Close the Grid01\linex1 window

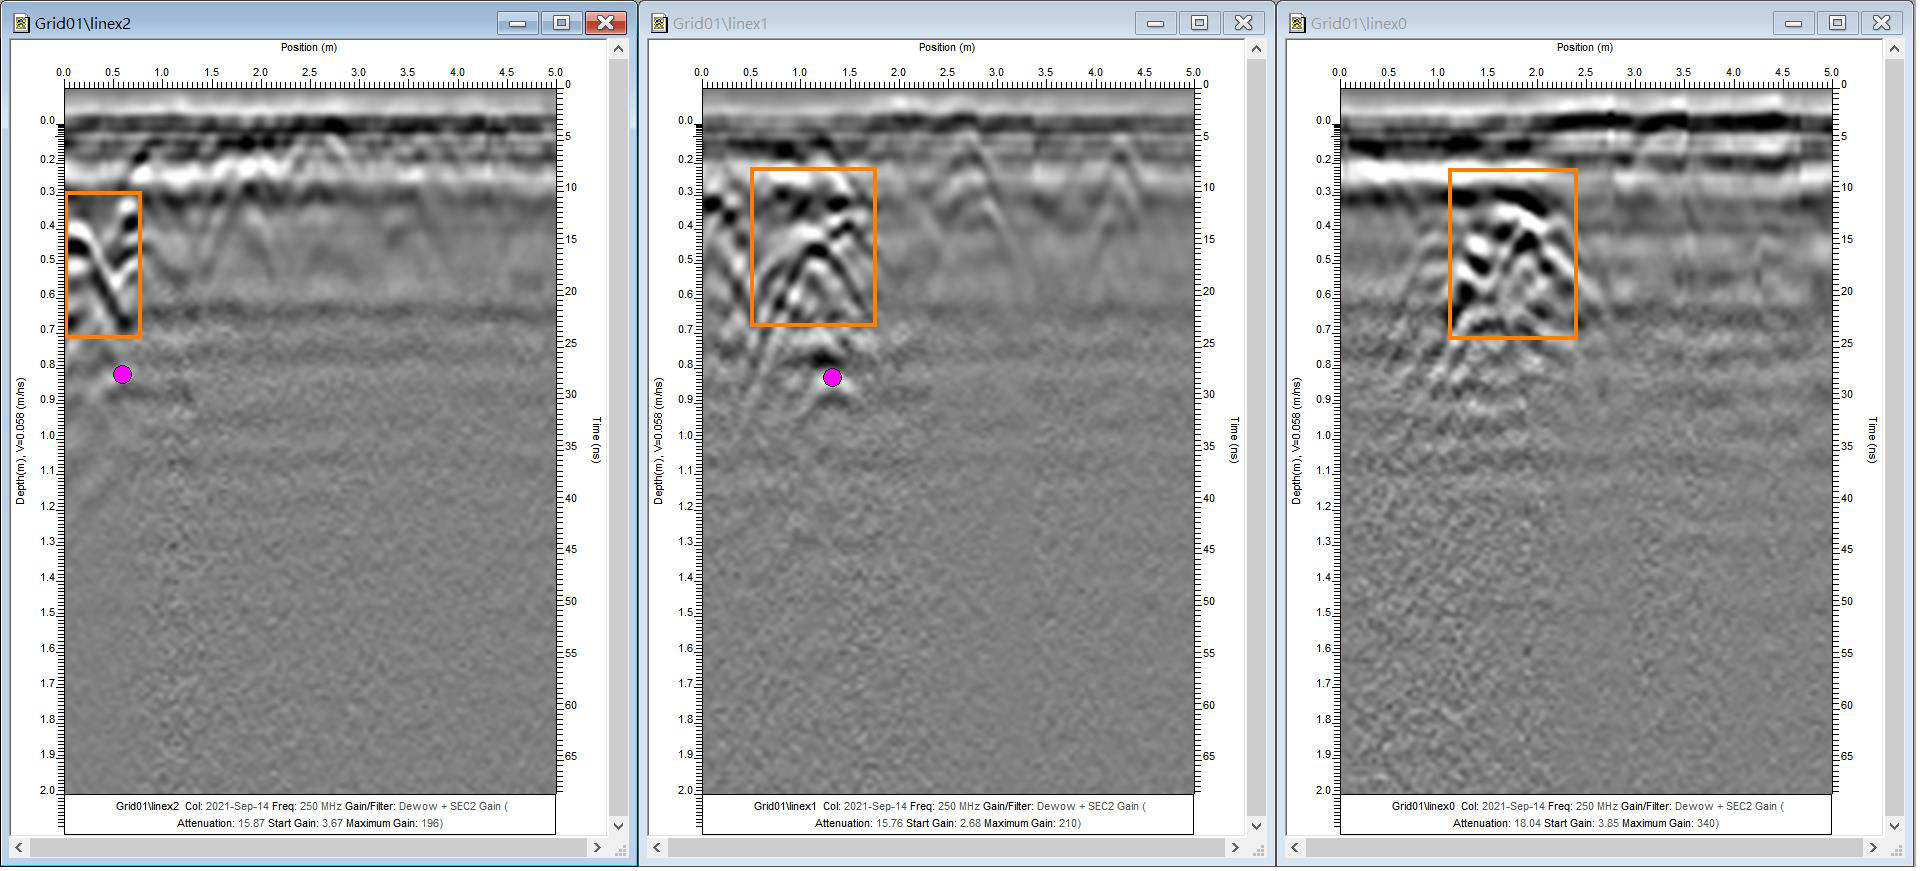pos(1244,23)
